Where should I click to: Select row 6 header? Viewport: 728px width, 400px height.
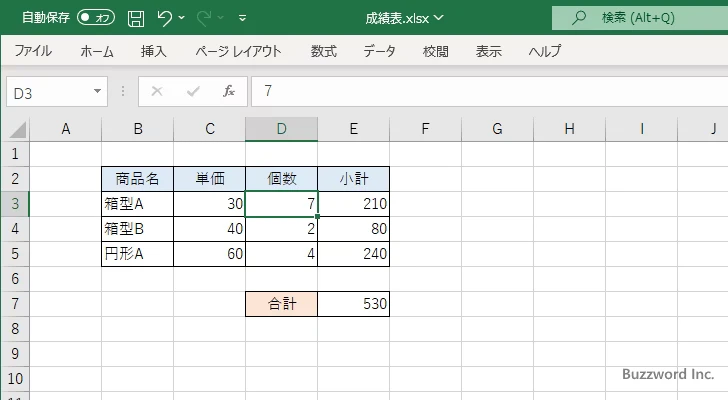point(15,279)
